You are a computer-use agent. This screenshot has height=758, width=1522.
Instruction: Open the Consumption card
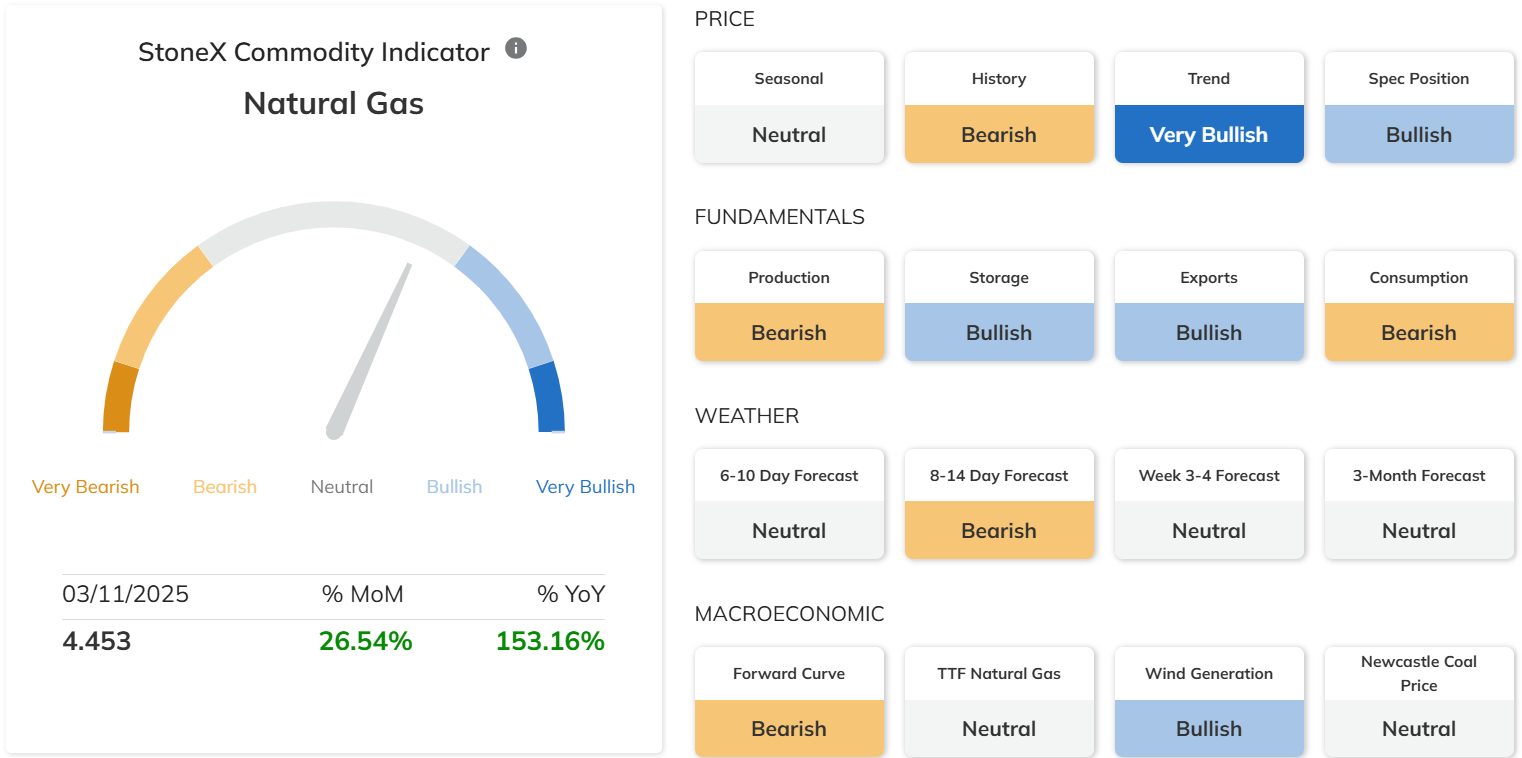tap(1419, 306)
